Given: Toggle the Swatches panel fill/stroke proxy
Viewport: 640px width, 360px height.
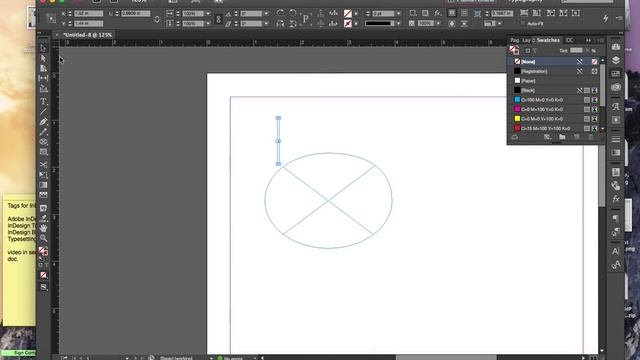Looking at the screenshot, I should tap(514, 50).
